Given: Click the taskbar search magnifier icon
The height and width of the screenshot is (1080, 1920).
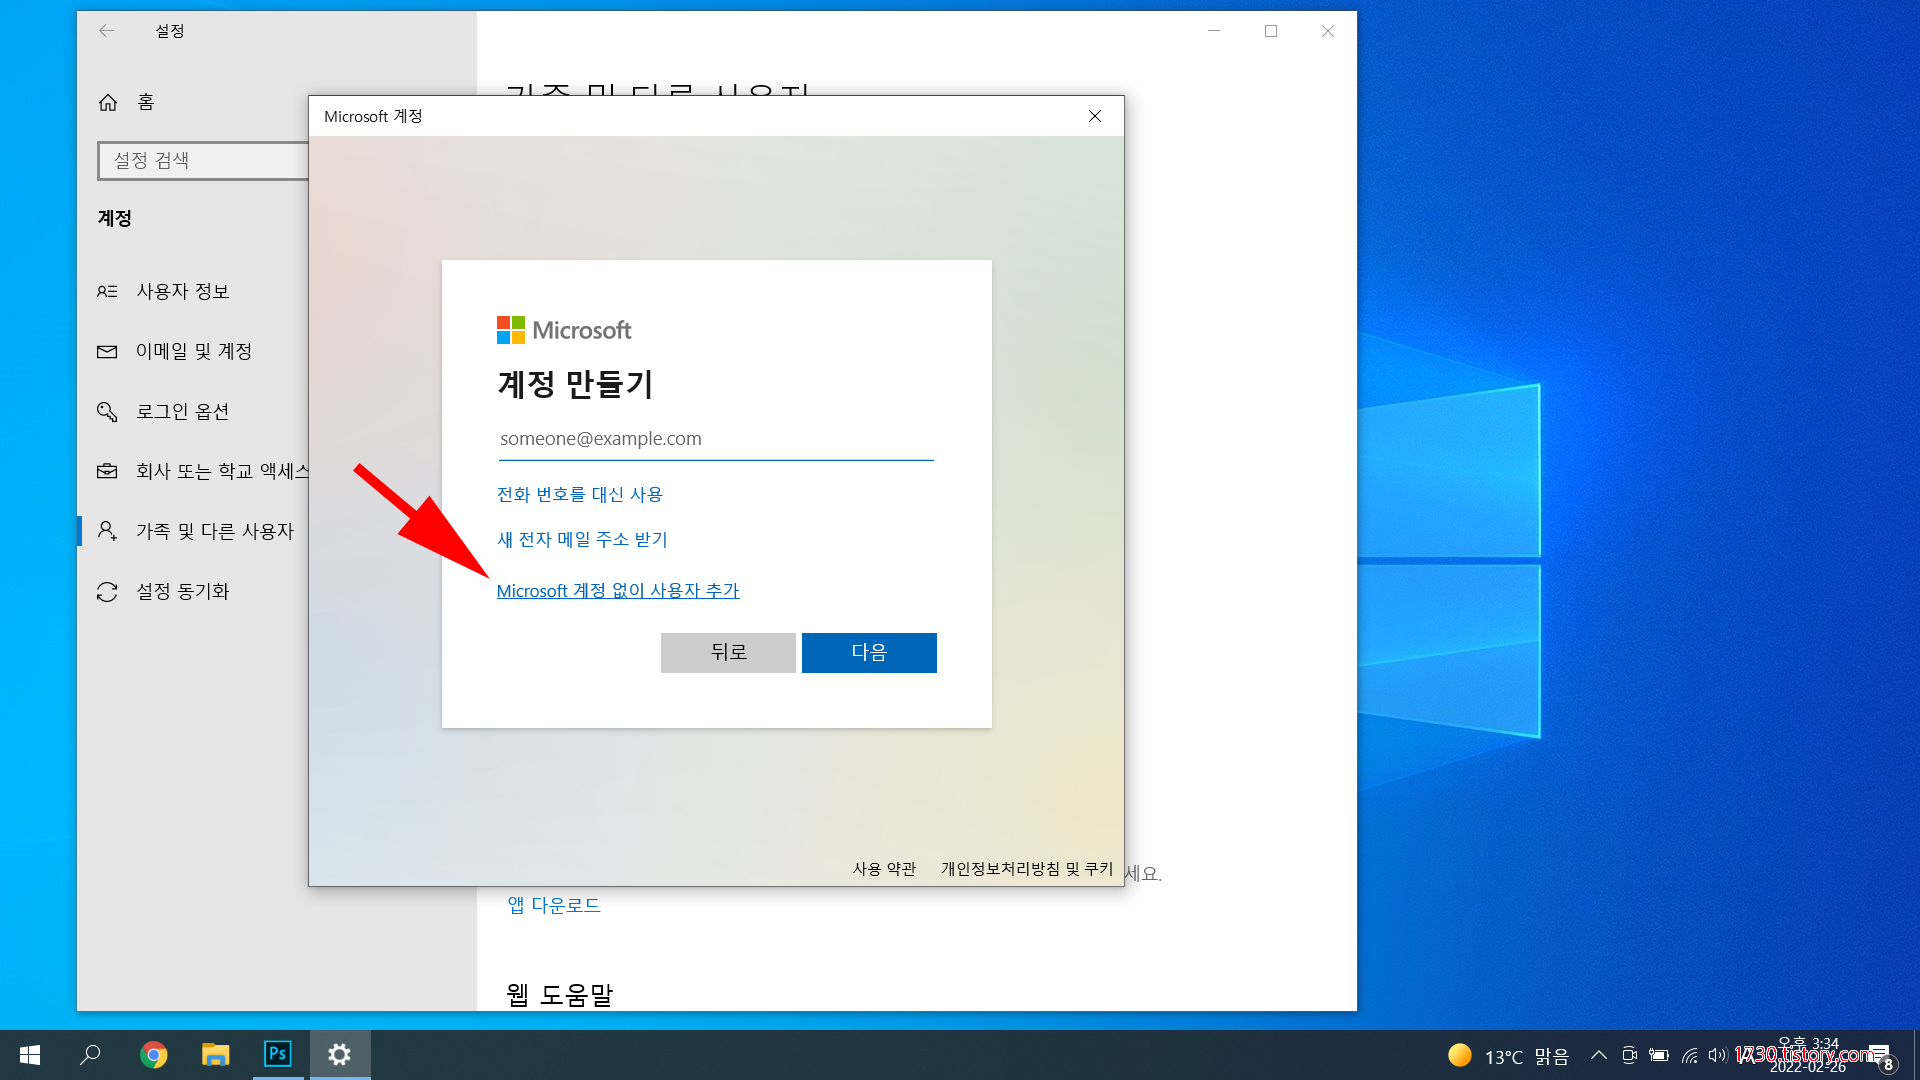Looking at the screenshot, I should pyautogui.click(x=91, y=1055).
